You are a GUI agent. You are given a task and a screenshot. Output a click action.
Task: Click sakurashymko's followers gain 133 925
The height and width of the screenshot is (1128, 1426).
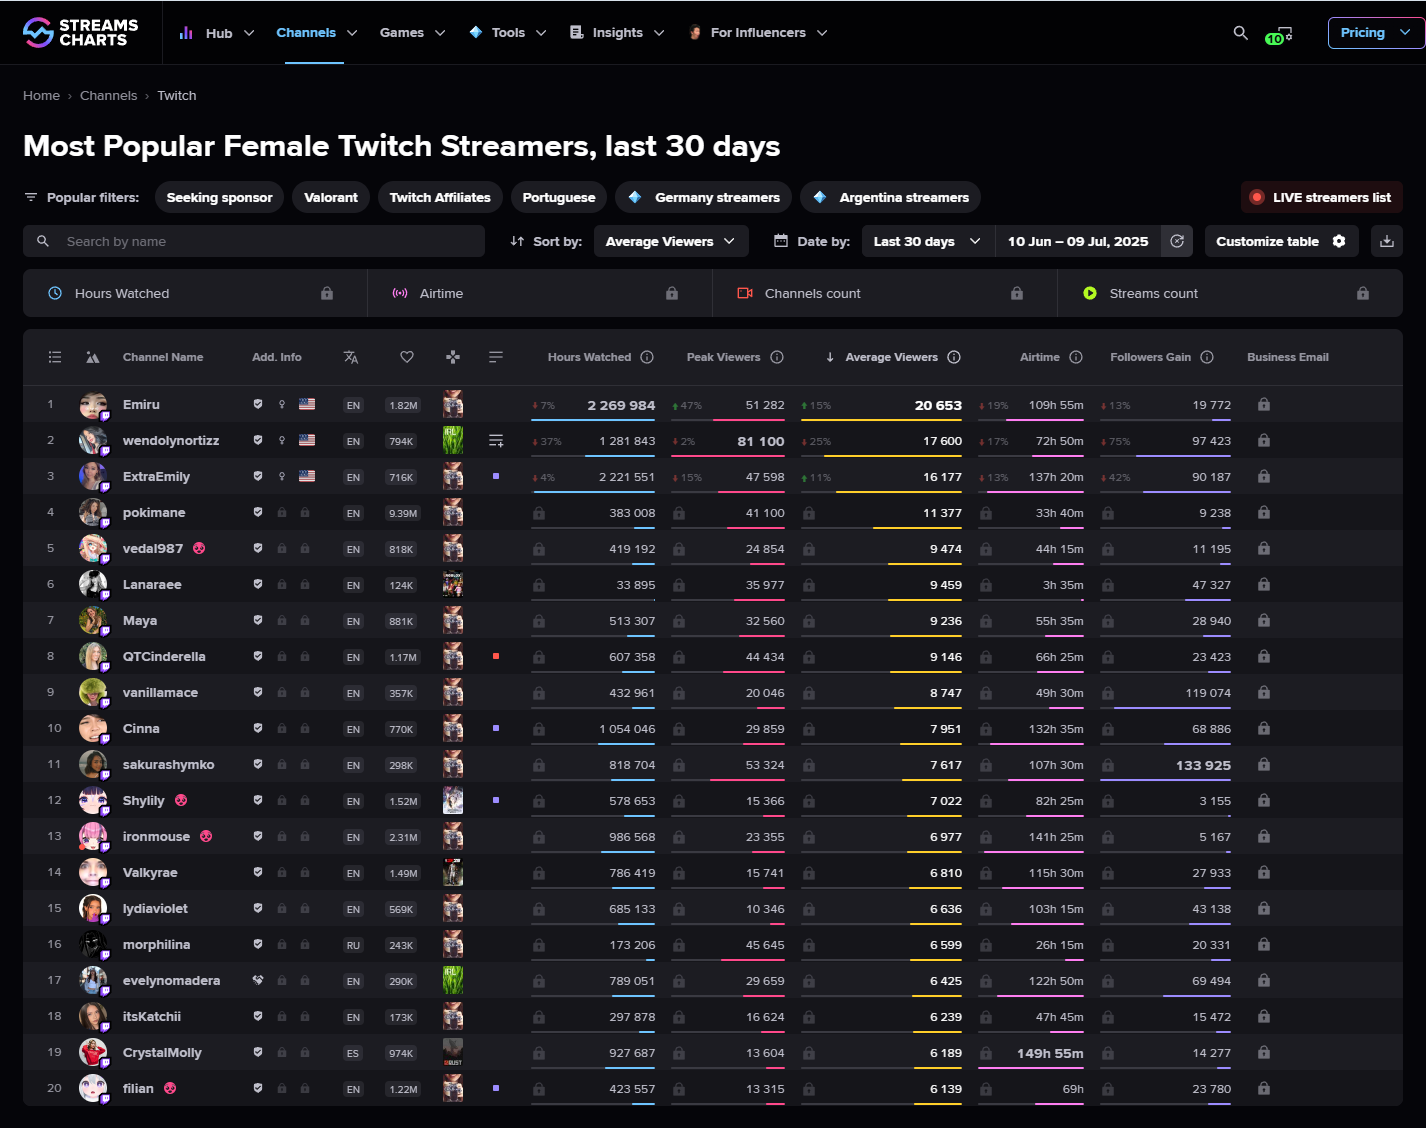pos(1203,765)
